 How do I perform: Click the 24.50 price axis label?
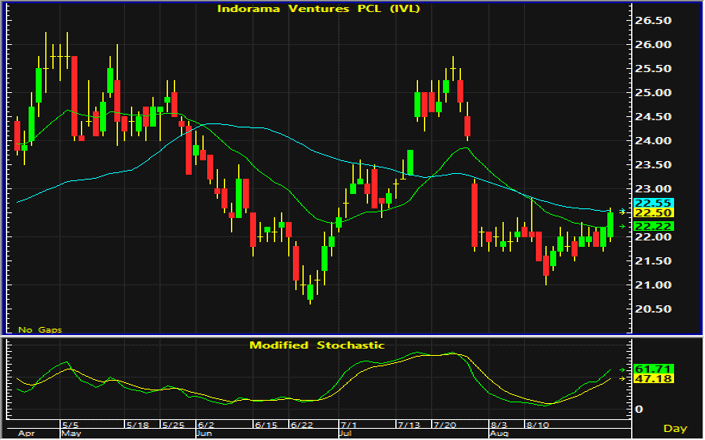click(653, 117)
